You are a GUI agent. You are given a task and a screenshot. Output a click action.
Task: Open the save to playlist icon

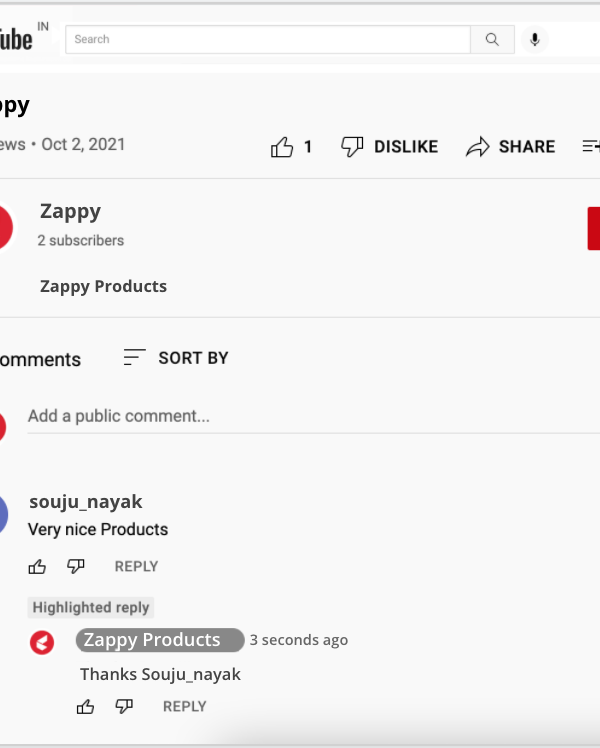591,146
